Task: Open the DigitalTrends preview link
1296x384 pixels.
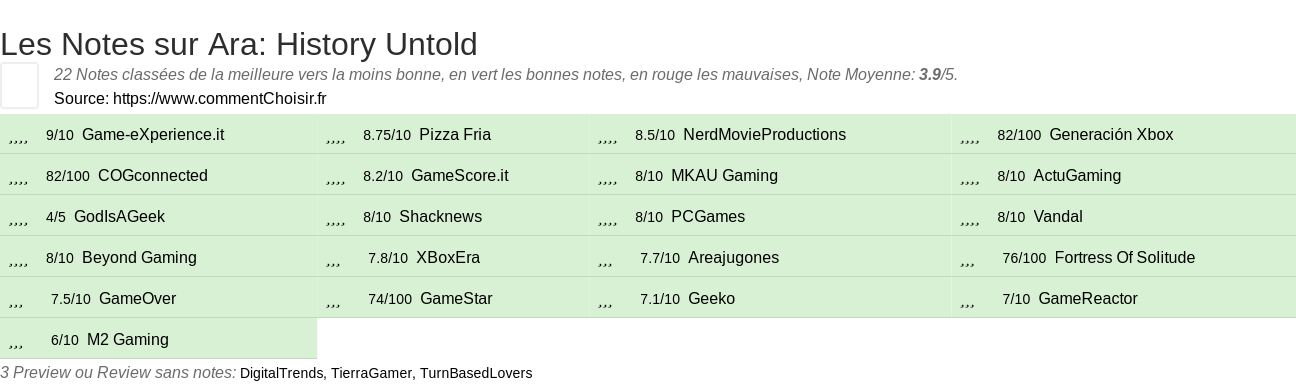Action: pos(282,373)
